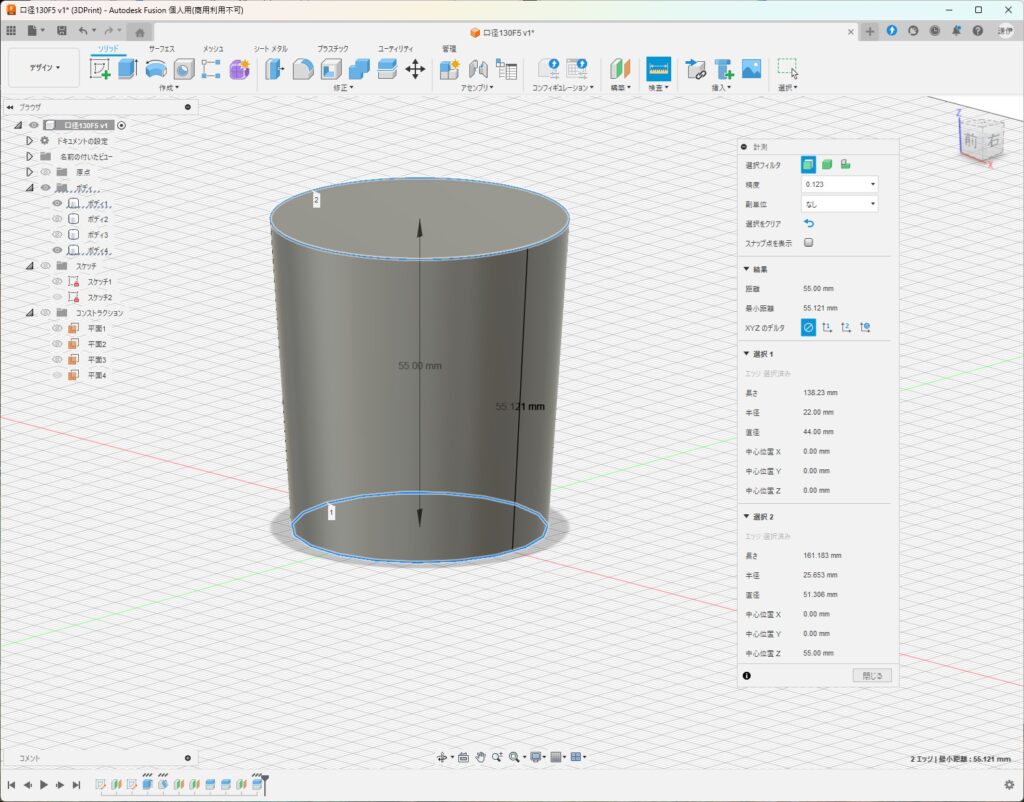Switch to the プラスチック tab
The width and height of the screenshot is (1024, 802).
point(333,49)
